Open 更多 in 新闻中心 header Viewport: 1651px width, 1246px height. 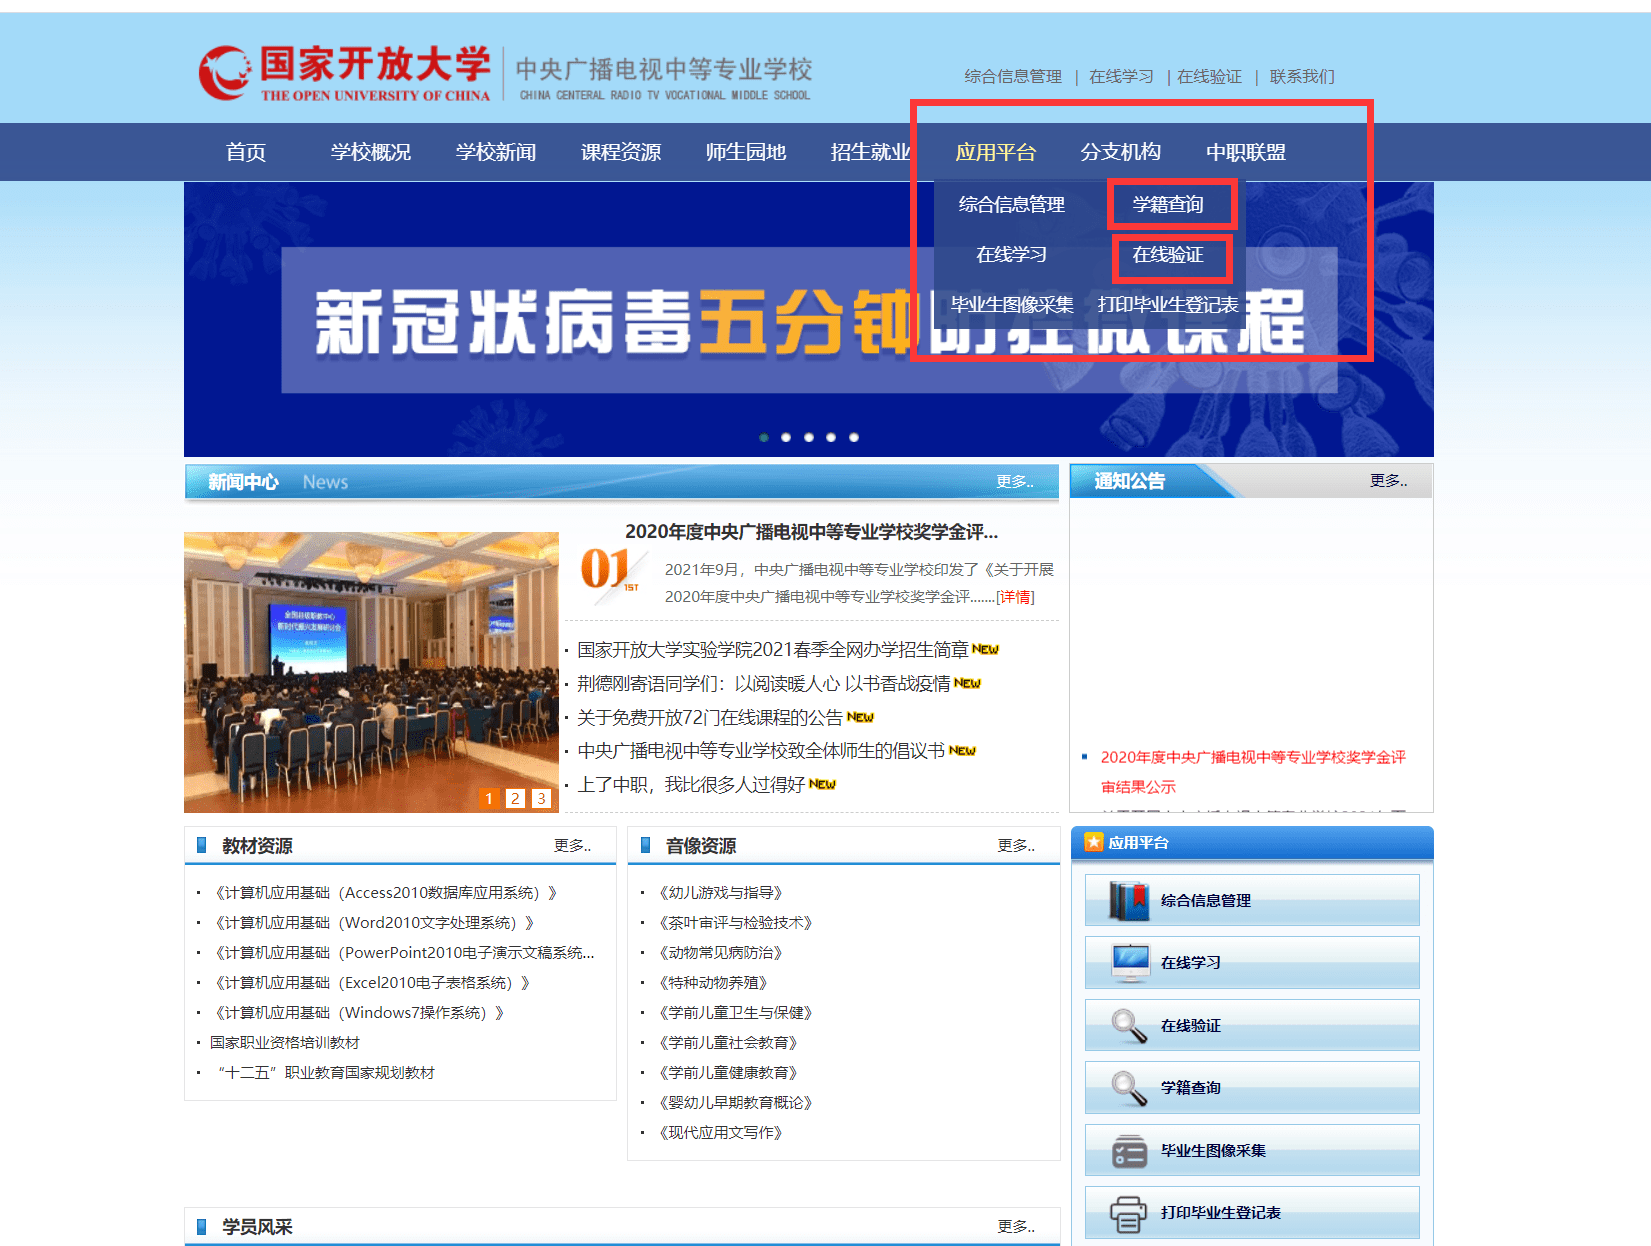(1014, 481)
